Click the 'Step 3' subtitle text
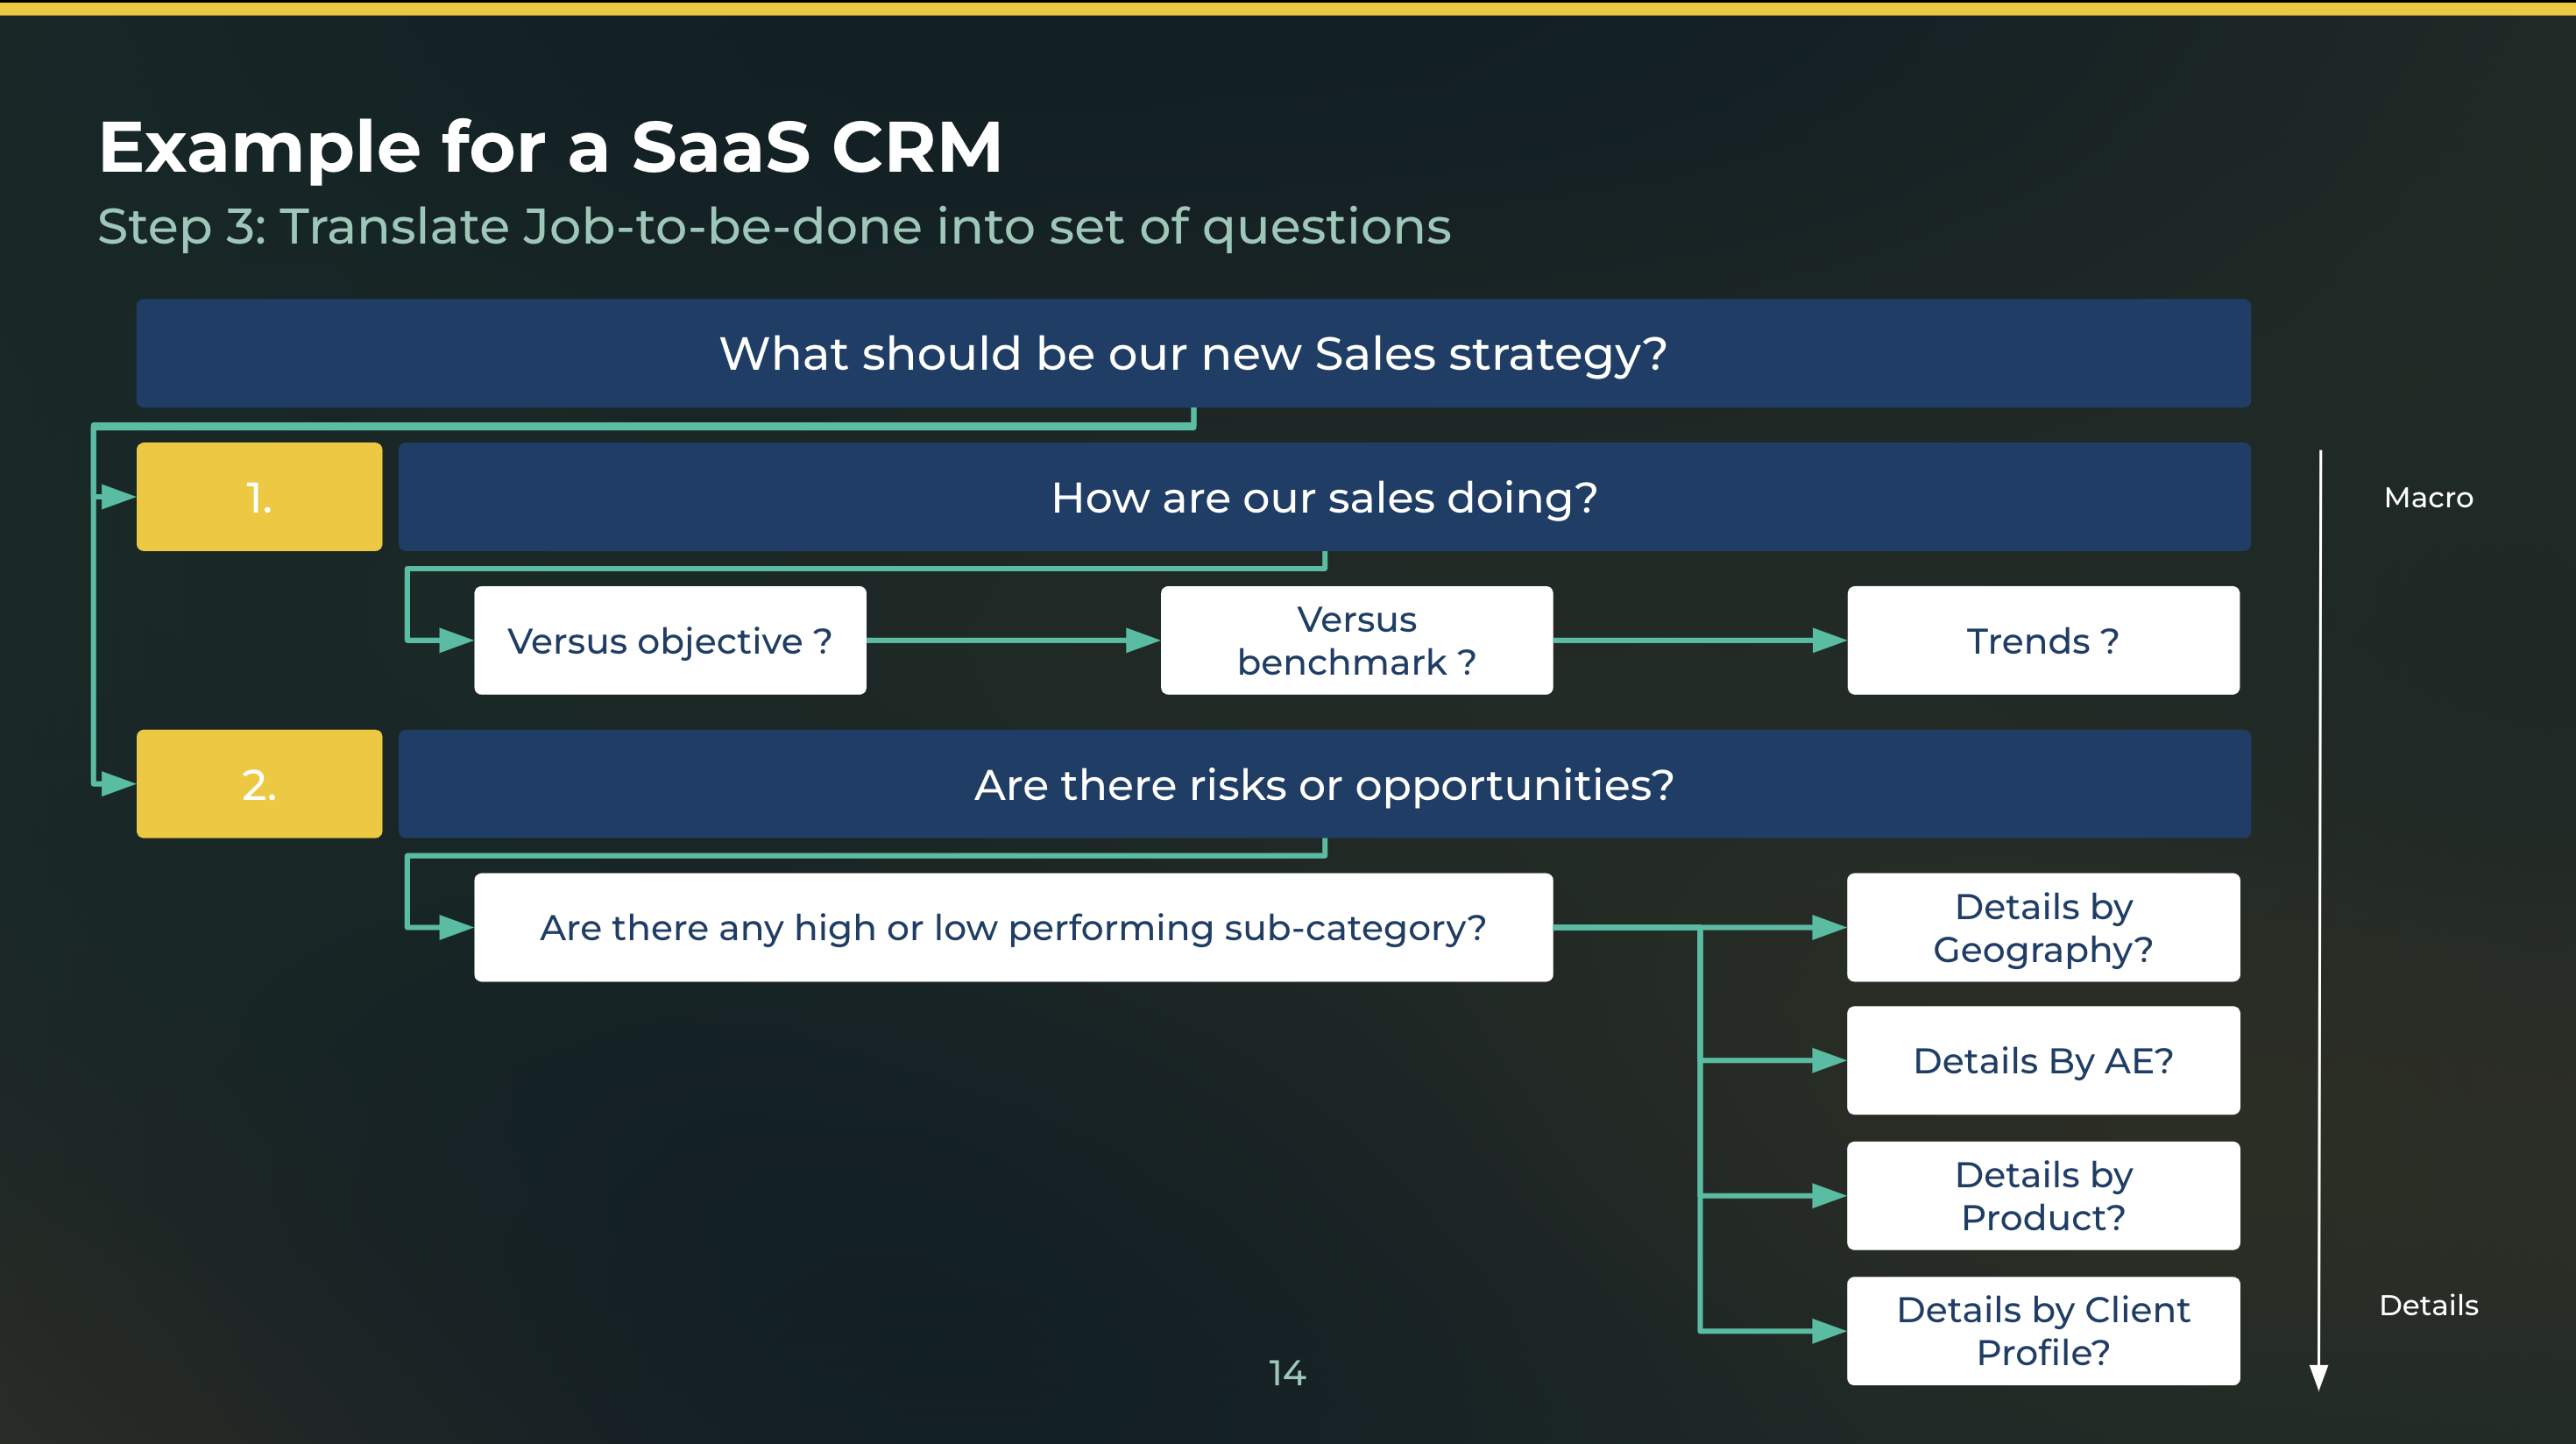 tap(773, 226)
